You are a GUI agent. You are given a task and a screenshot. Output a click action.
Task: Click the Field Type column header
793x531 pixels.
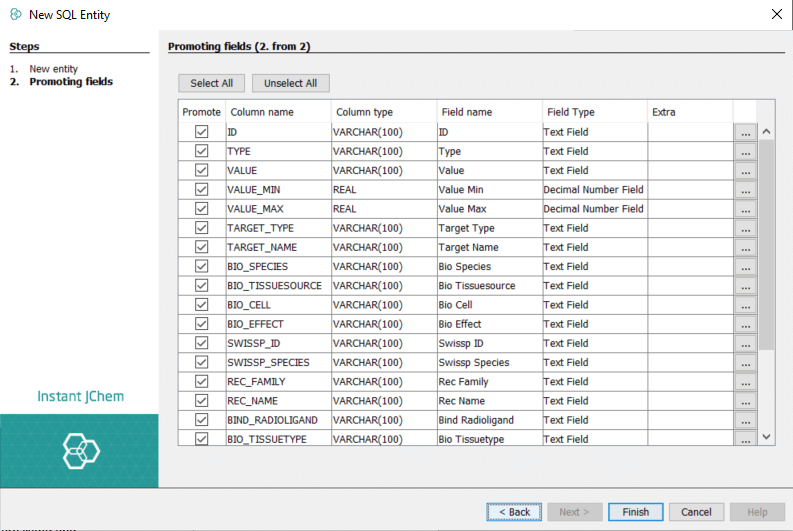pos(594,112)
